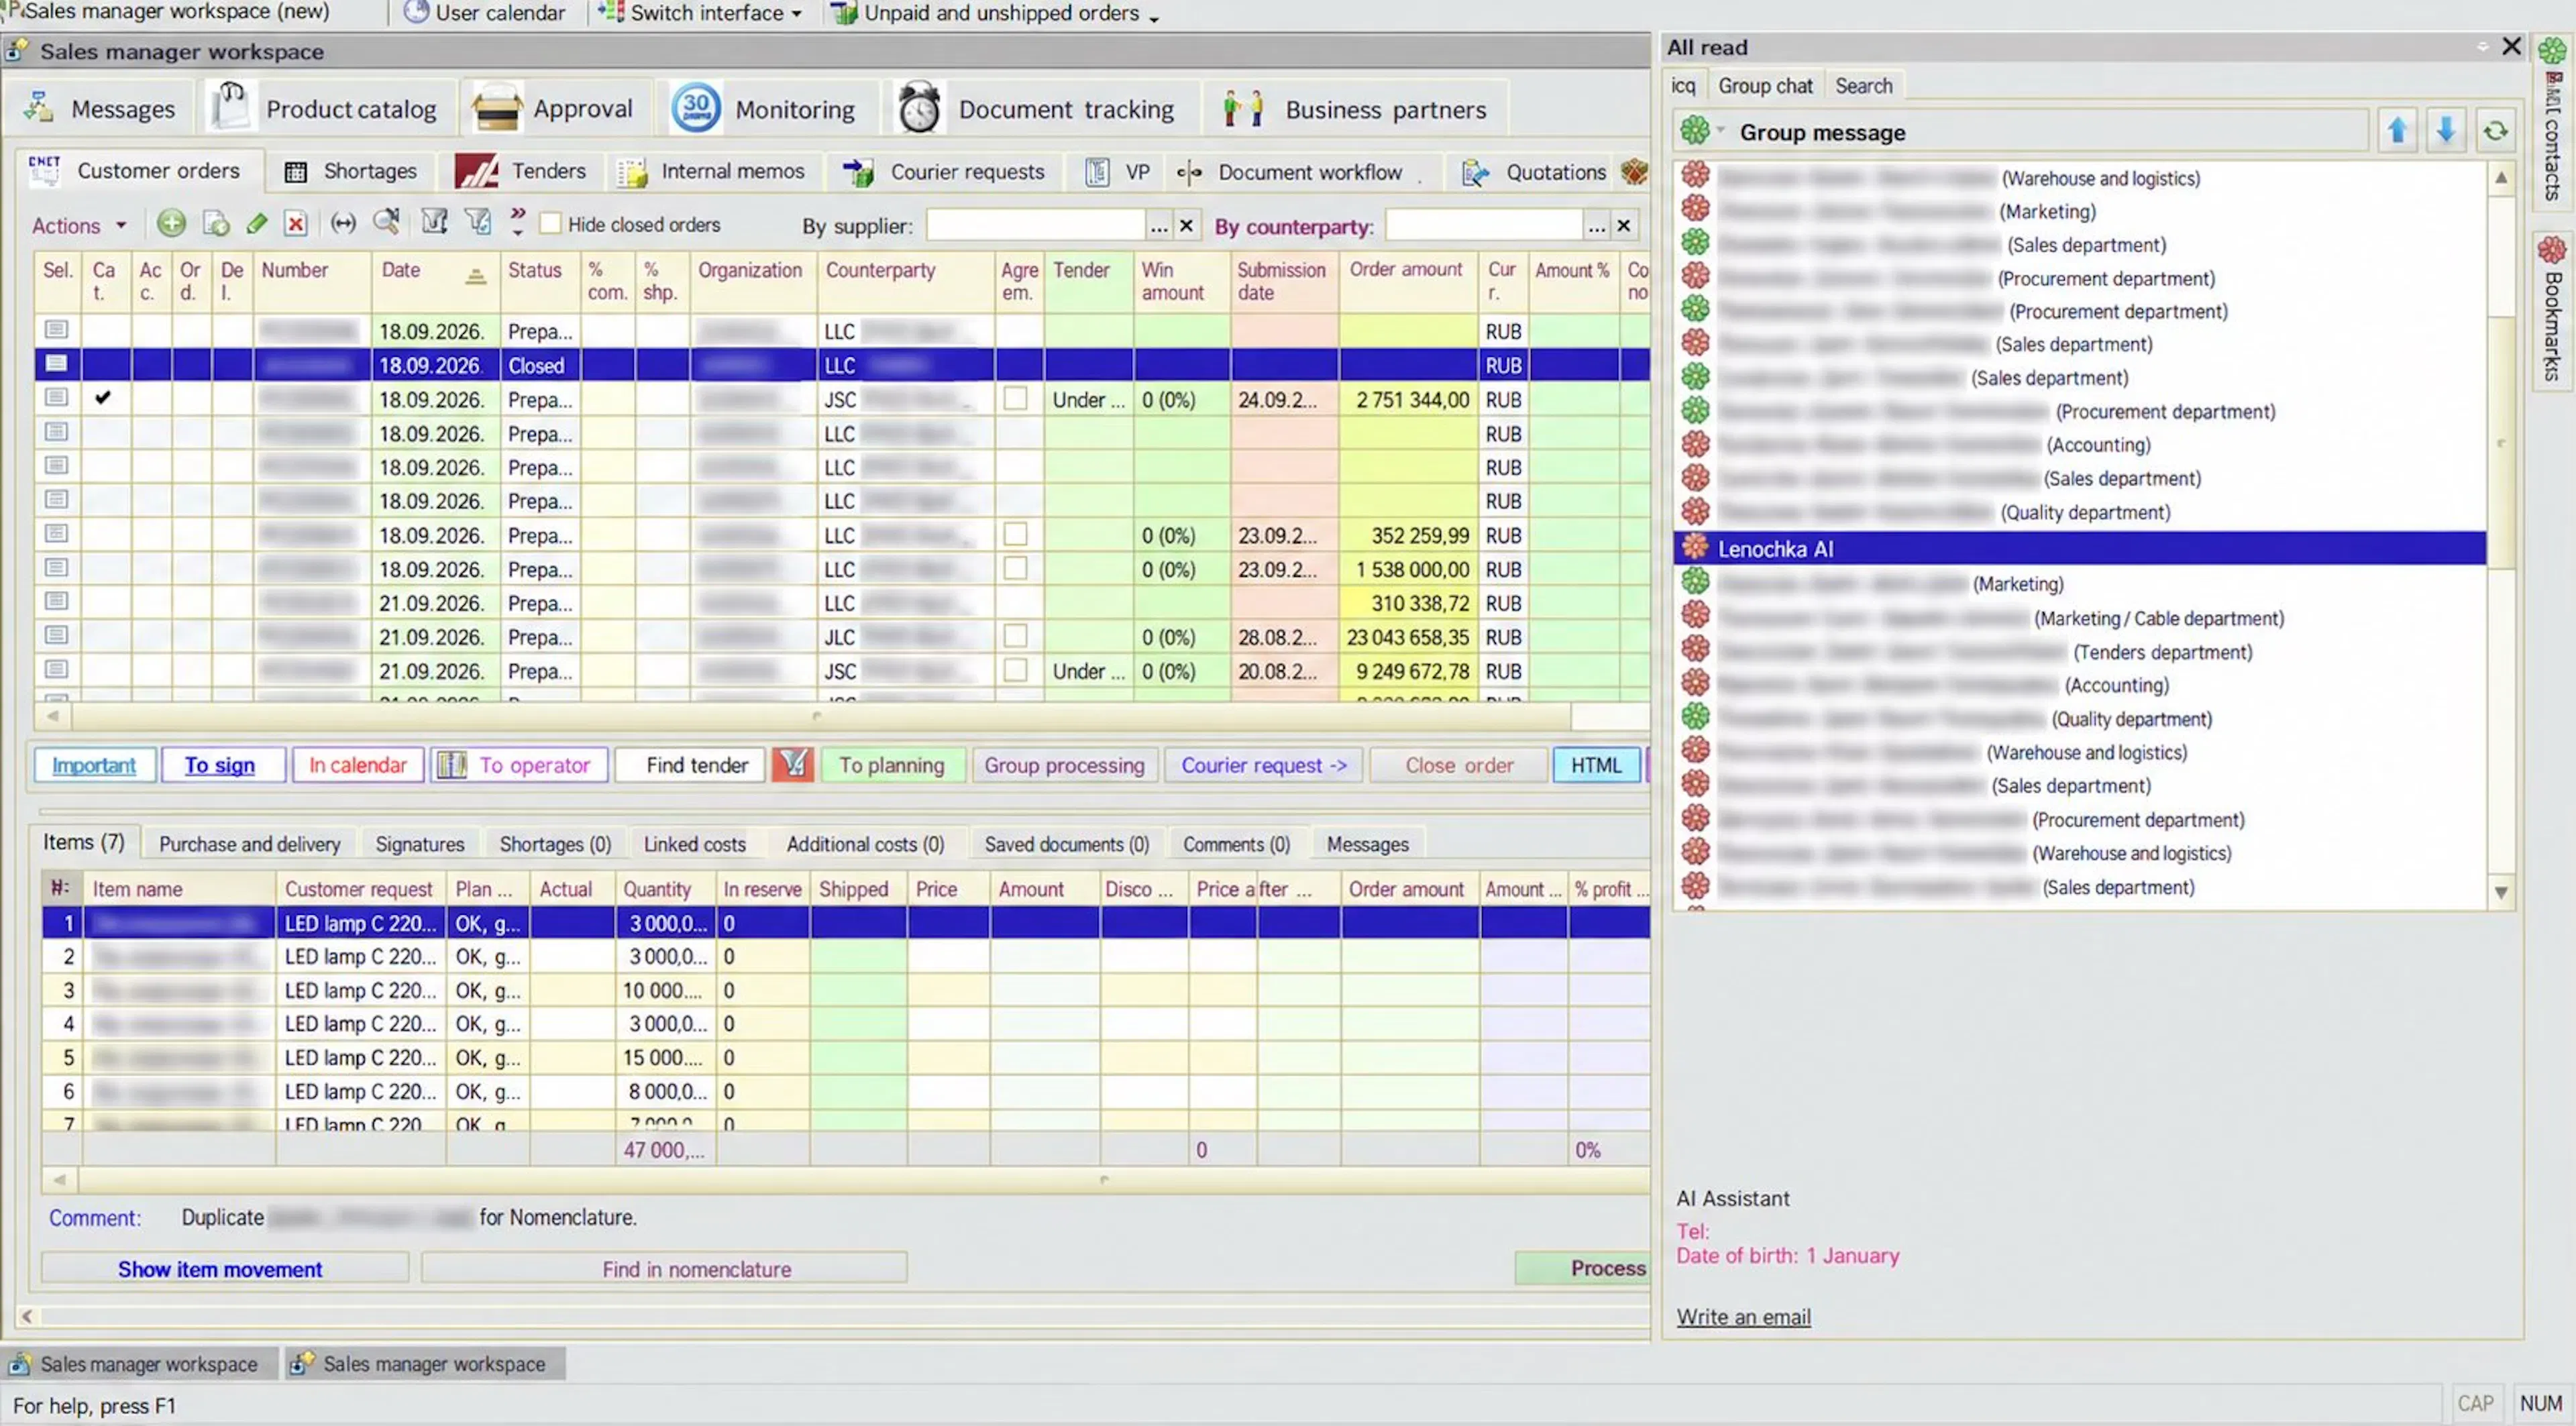Add a new order with the green plus

point(171,223)
